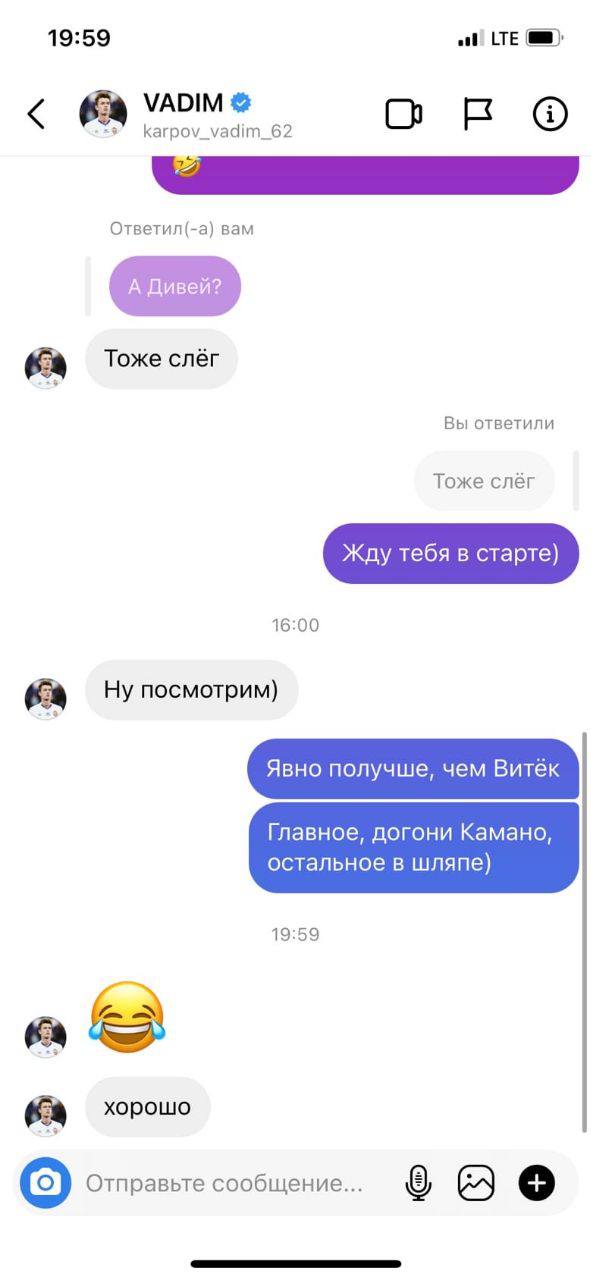The image size is (591, 1280).
Task: Tap the quoted 'А Дивей?' reply bubble
Action: tap(175, 286)
